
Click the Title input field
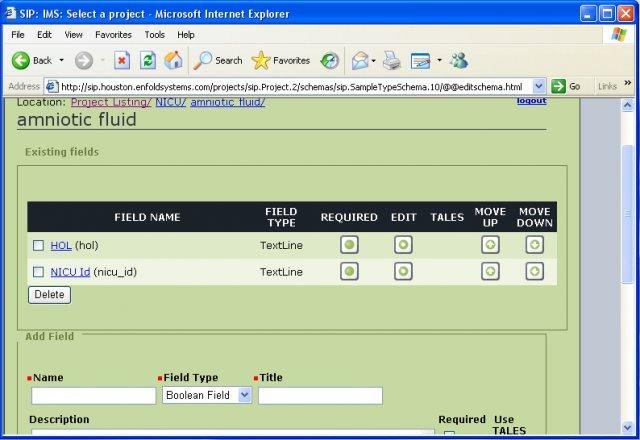[320, 396]
